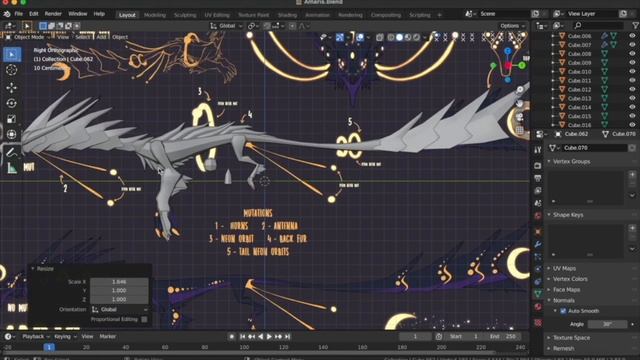Open Orientation Global dropdown in Resize panel

pyautogui.click(x=119, y=309)
